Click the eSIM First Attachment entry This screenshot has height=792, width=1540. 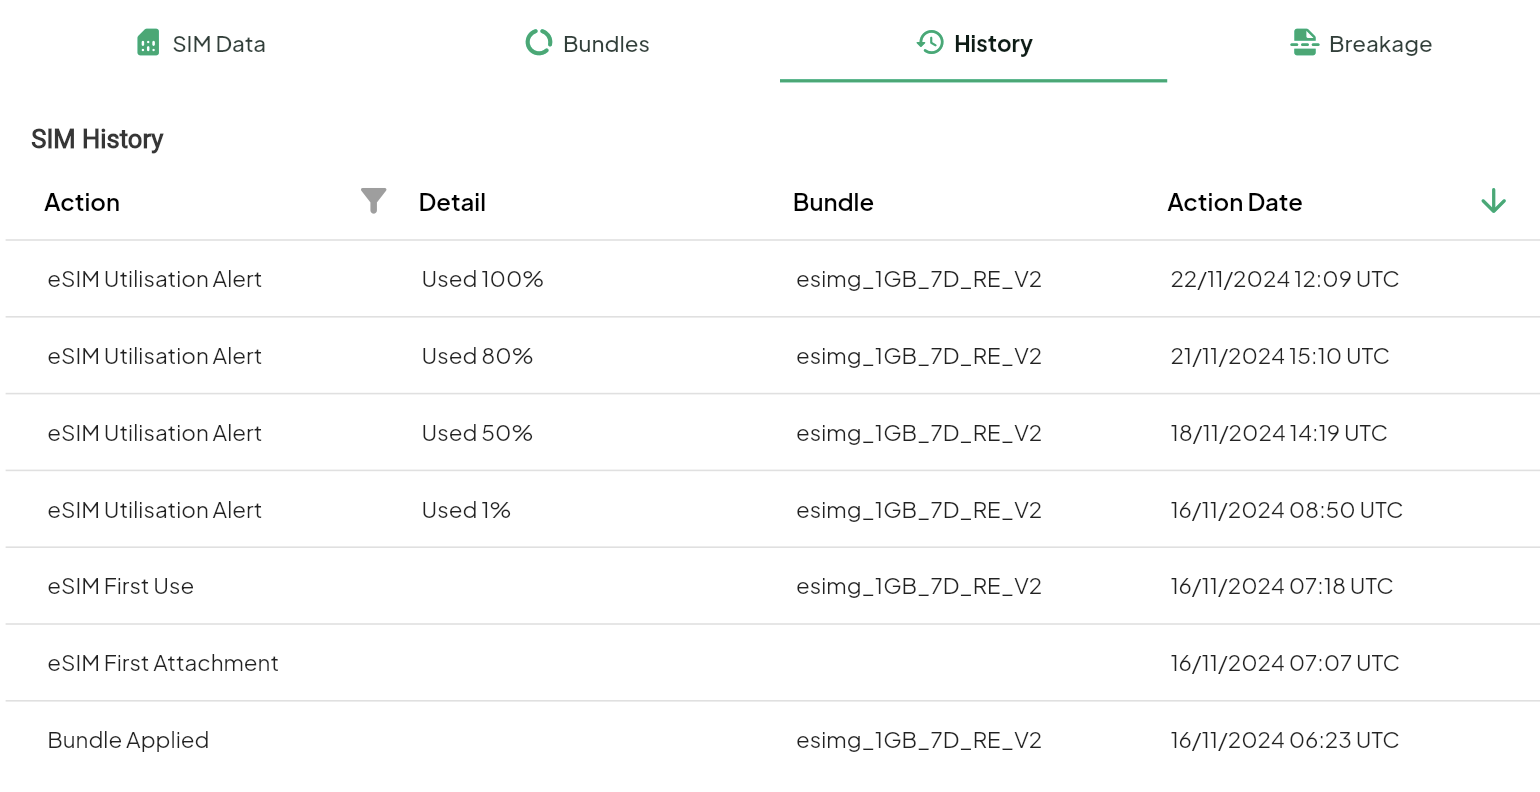(163, 663)
